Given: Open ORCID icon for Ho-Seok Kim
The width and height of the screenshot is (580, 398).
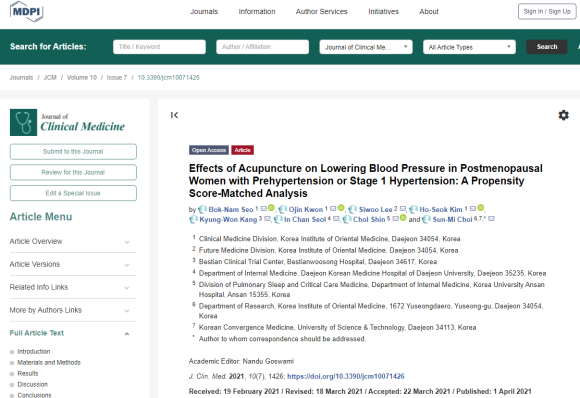Looking at the screenshot, I should click(480, 208).
